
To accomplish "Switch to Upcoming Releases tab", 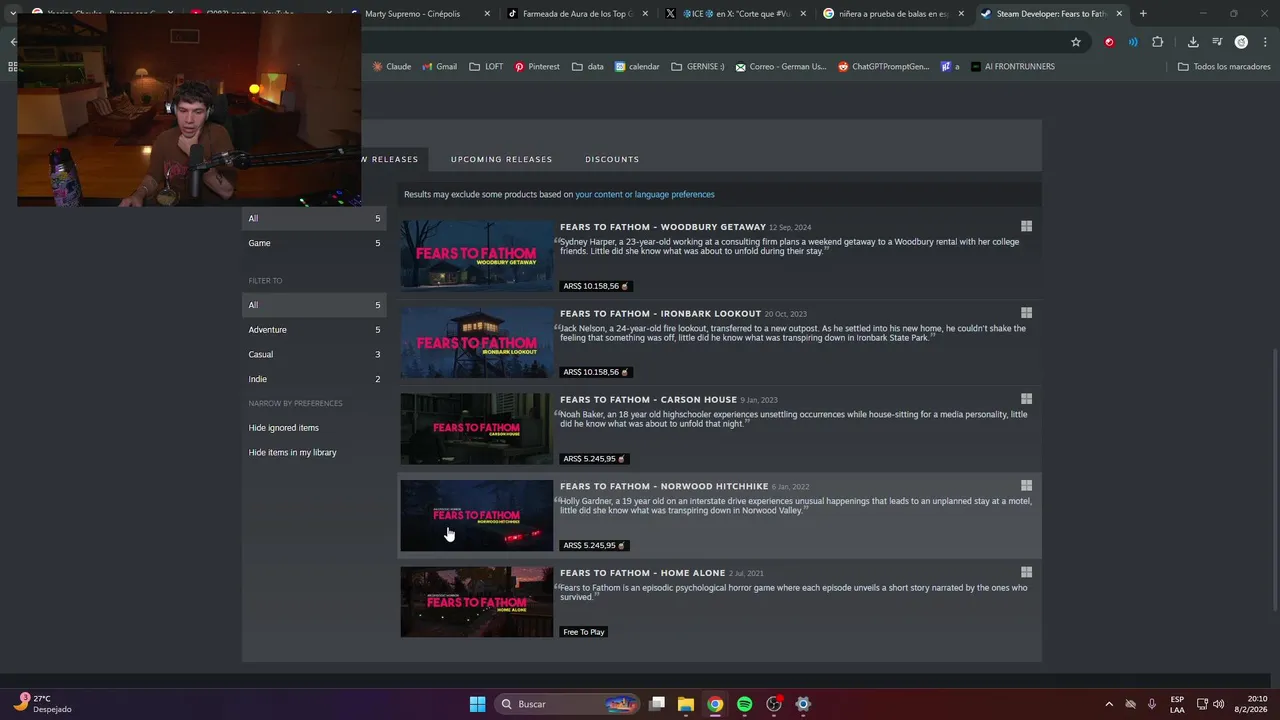I will pyautogui.click(x=501, y=159).
